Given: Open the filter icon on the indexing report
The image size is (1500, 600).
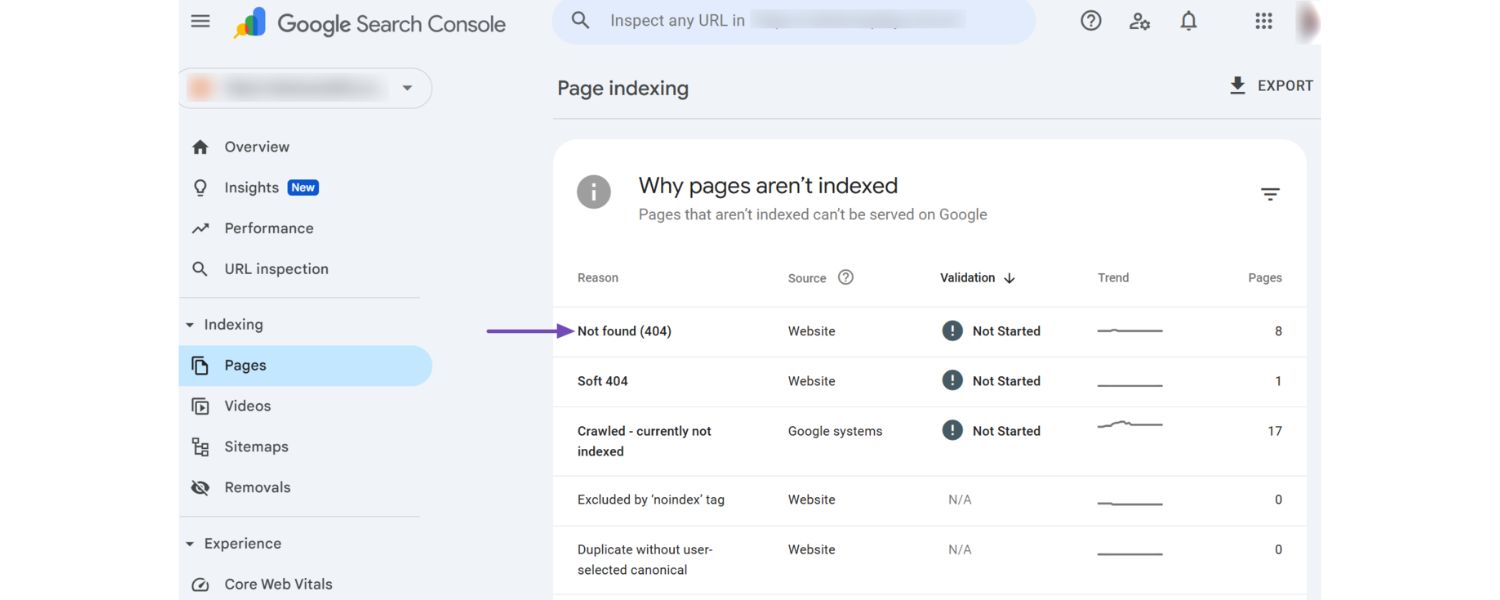Looking at the screenshot, I should click(1270, 194).
